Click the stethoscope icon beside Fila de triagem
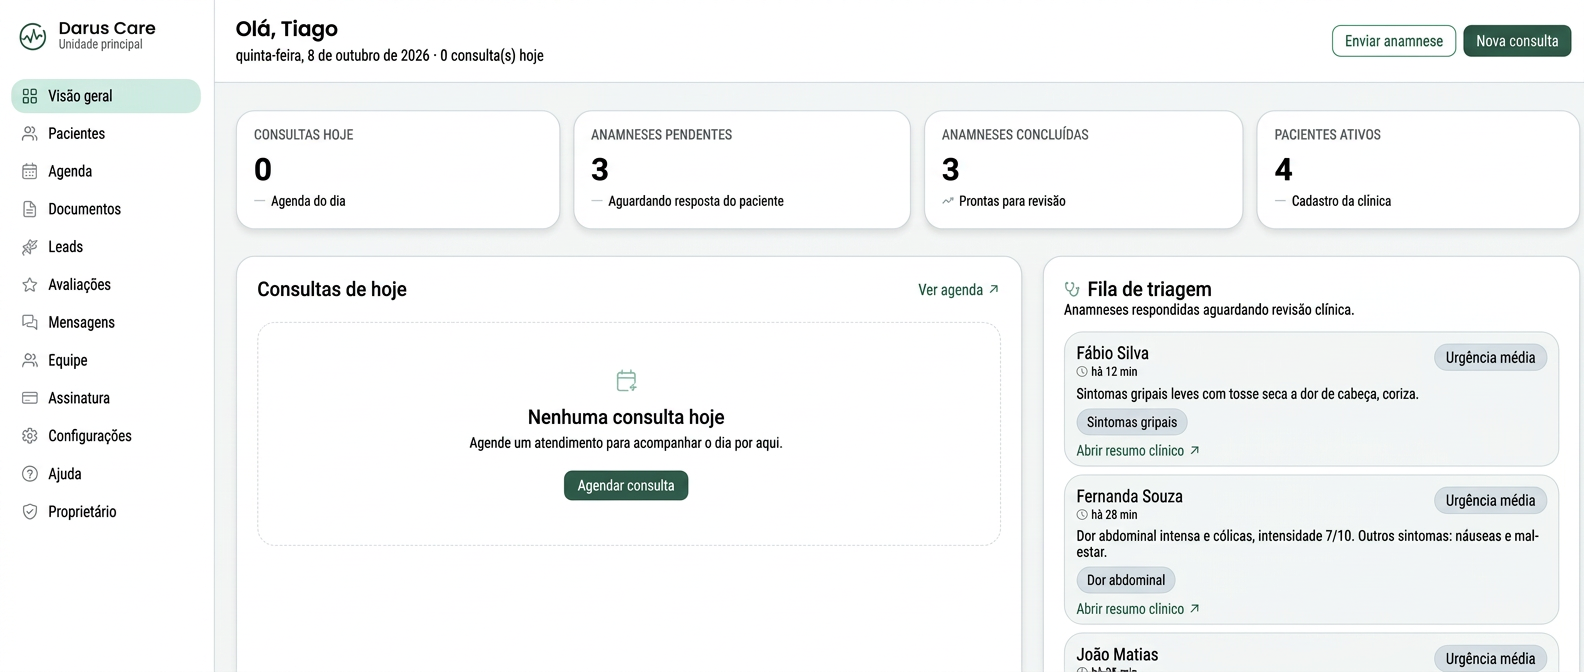 click(x=1072, y=289)
